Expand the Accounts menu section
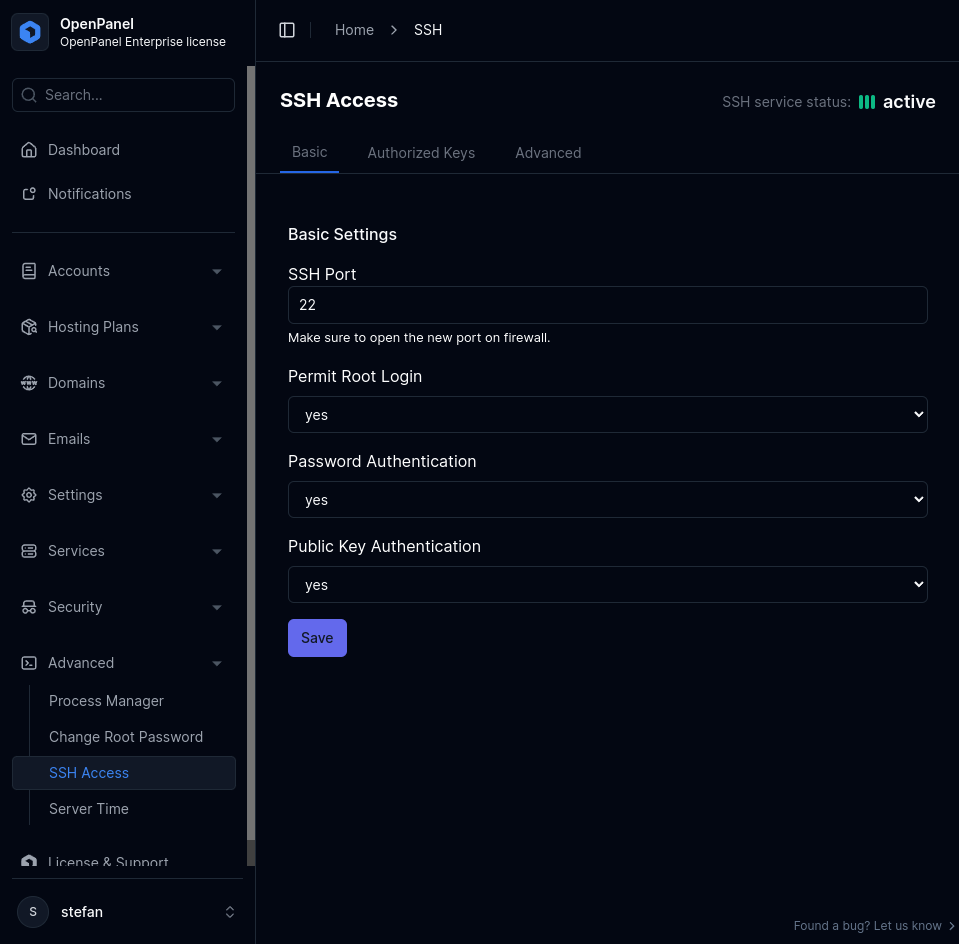The height and width of the screenshot is (944, 959). coord(123,271)
